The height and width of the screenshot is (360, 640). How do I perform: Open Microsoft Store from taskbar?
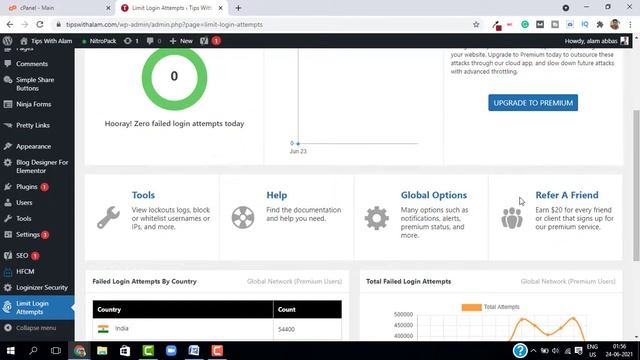tap(125, 351)
